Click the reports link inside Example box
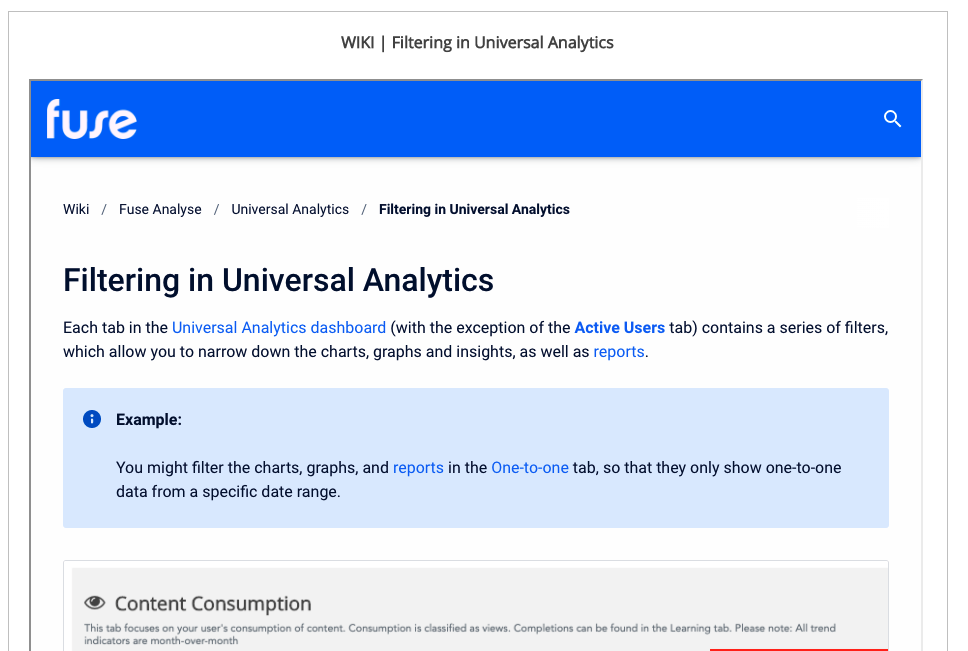 pos(418,467)
